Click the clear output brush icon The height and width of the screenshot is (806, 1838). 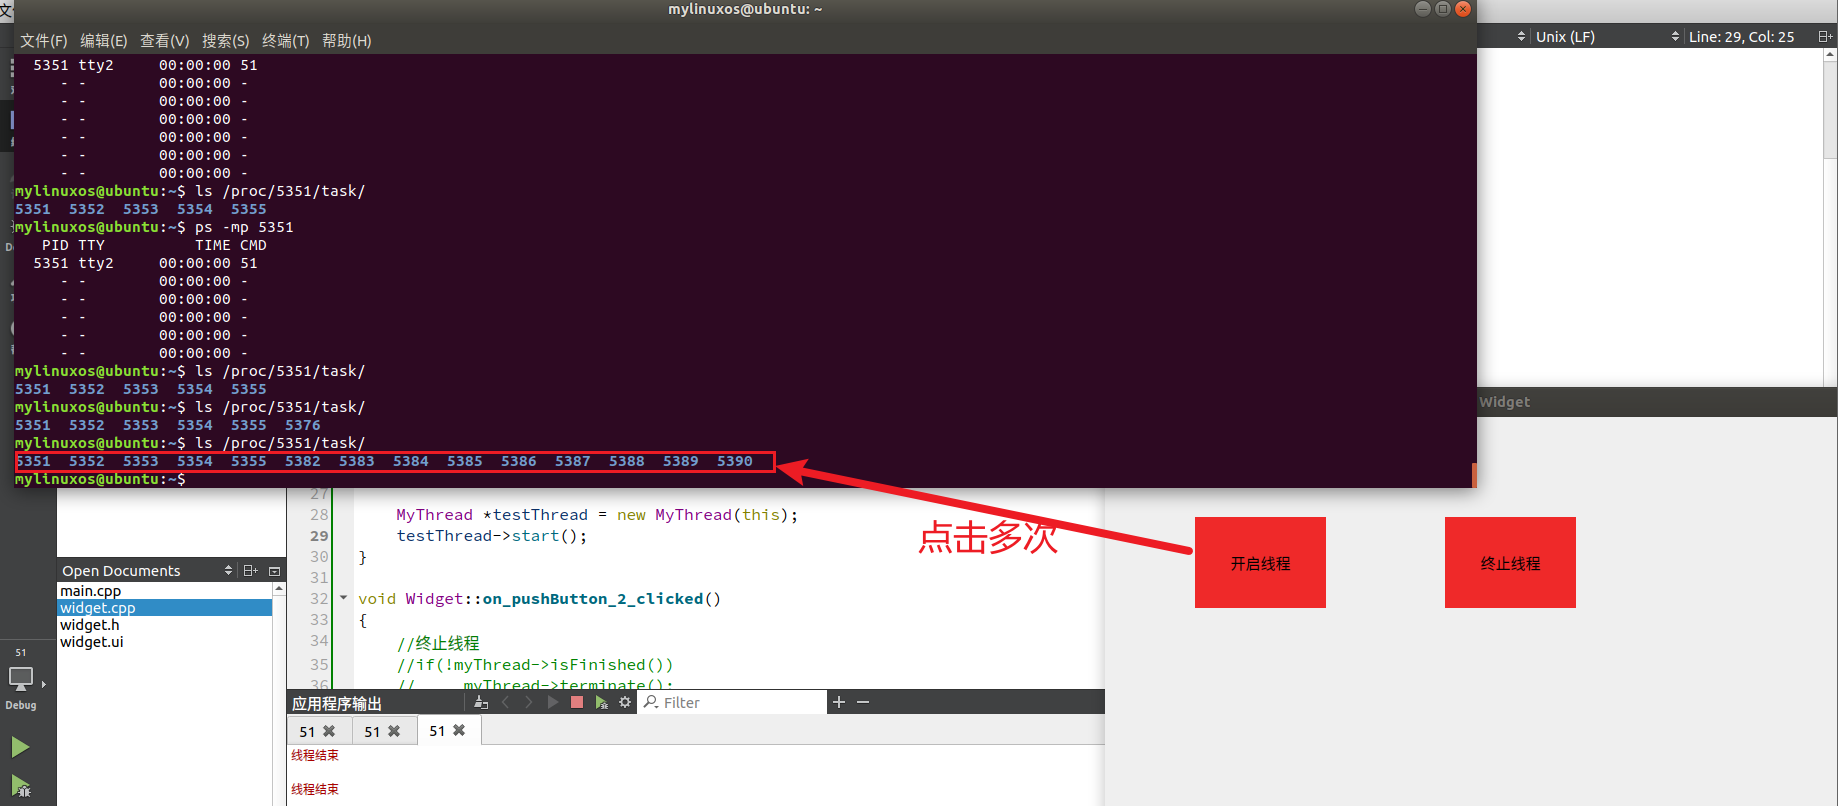[x=481, y=702]
